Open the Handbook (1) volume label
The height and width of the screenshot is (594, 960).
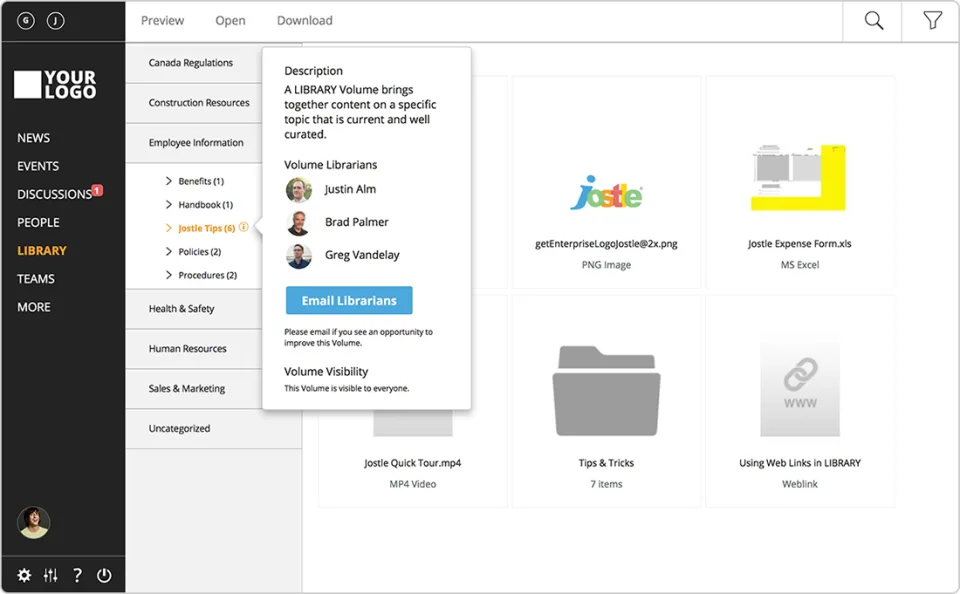(x=206, y=205)
